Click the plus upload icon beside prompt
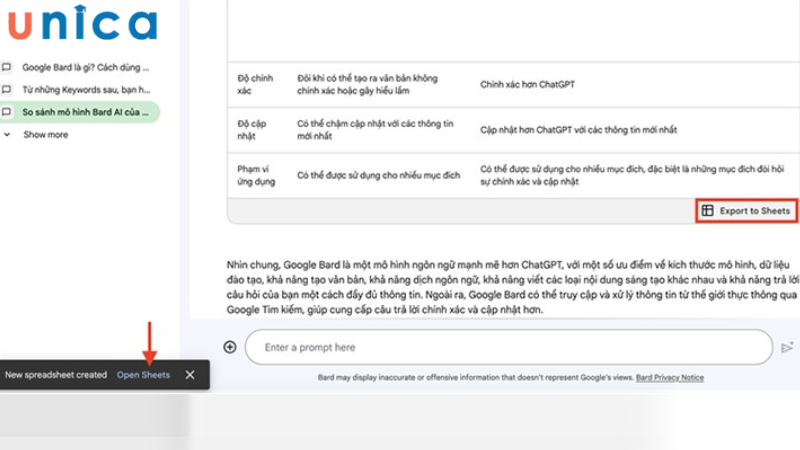Viewport: 800px width, 450px height. [x=230, y=347]
